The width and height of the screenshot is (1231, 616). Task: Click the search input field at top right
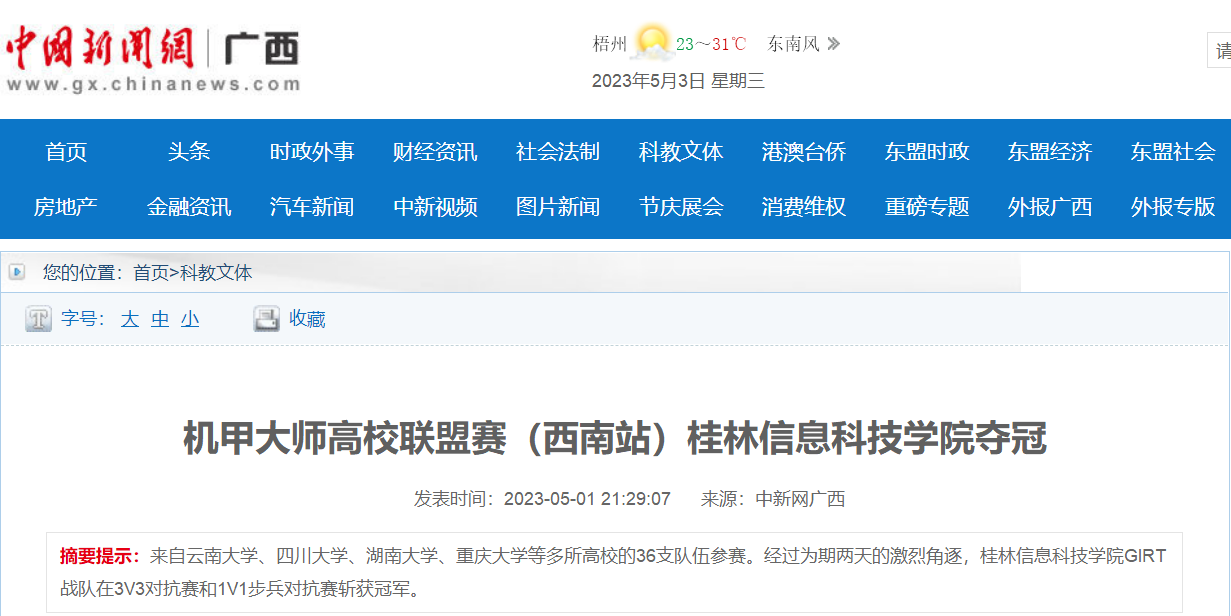coord(1220,50)
